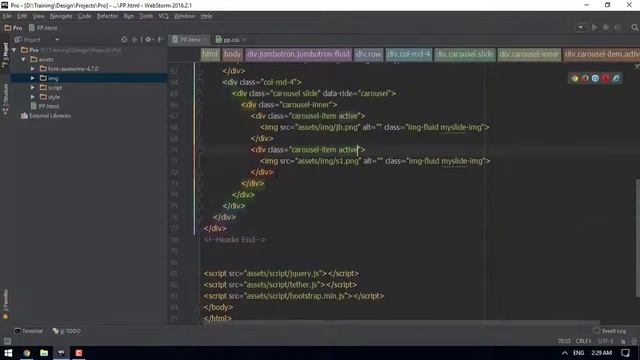
Task: Open the File menu
Action: coord(7,16)
